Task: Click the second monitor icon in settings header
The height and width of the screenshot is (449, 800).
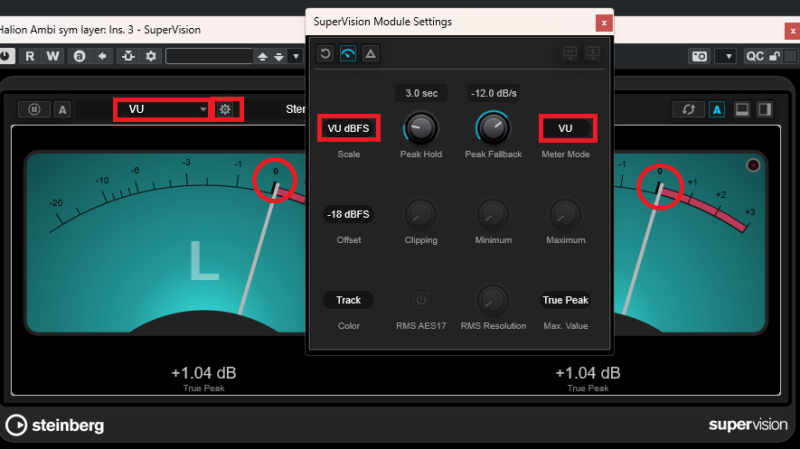Action: click(x=592, y=53)
